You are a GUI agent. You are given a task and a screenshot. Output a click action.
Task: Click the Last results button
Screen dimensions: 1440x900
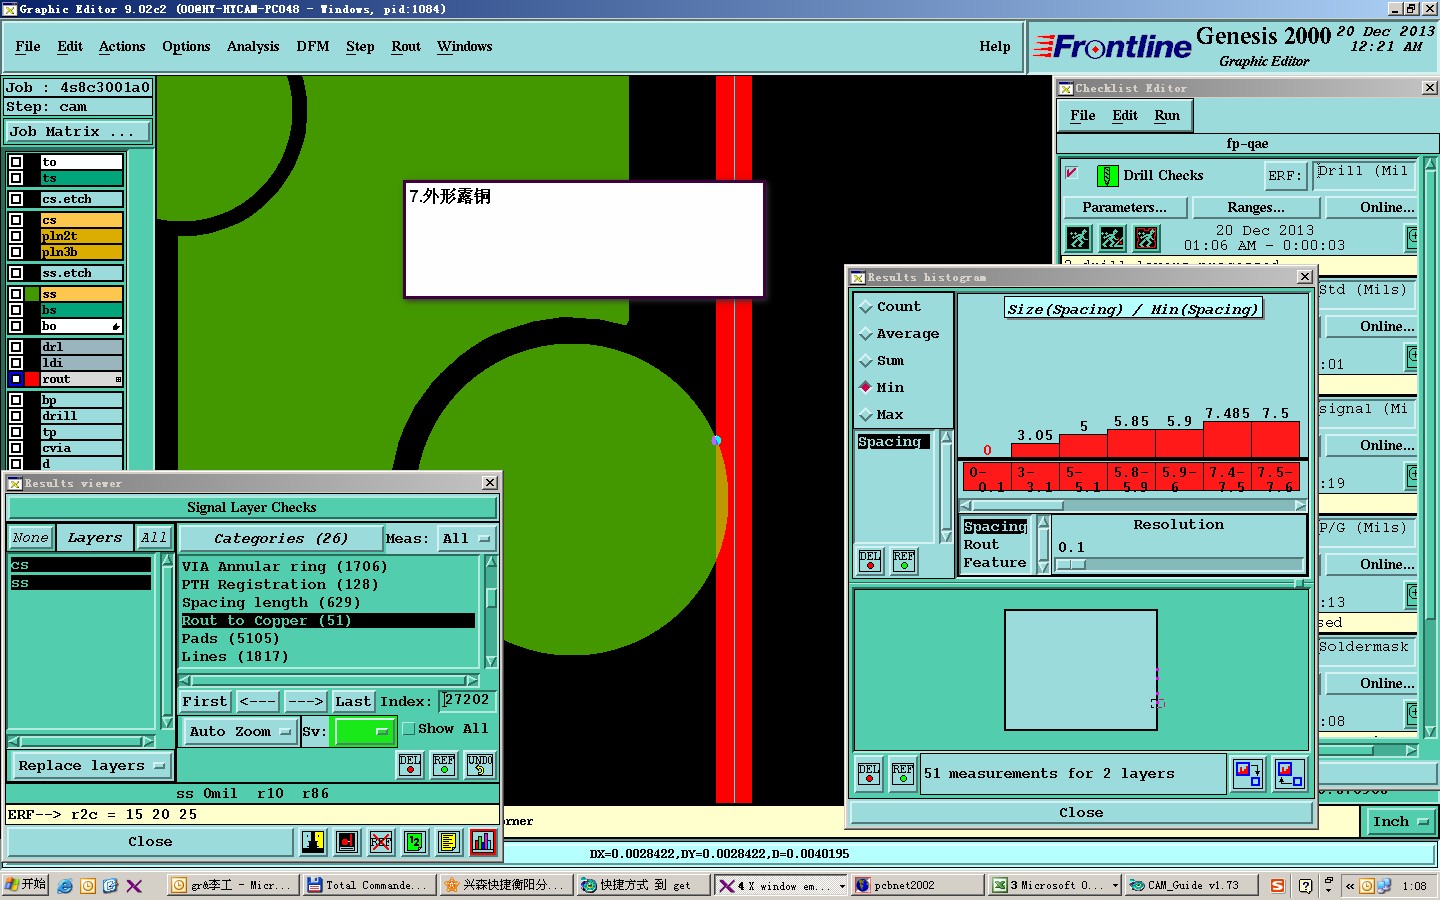[x=353, y=702]
